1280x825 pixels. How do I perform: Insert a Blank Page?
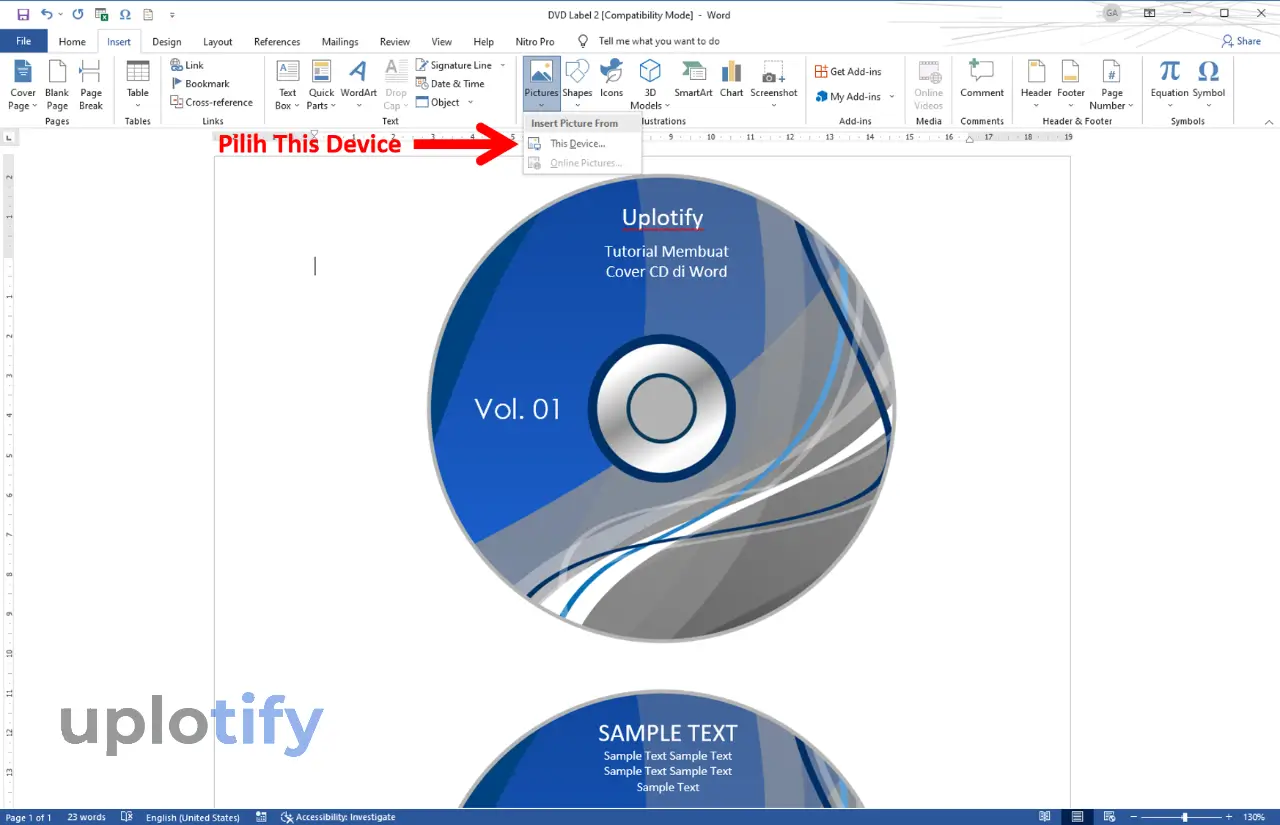[57, 85]
